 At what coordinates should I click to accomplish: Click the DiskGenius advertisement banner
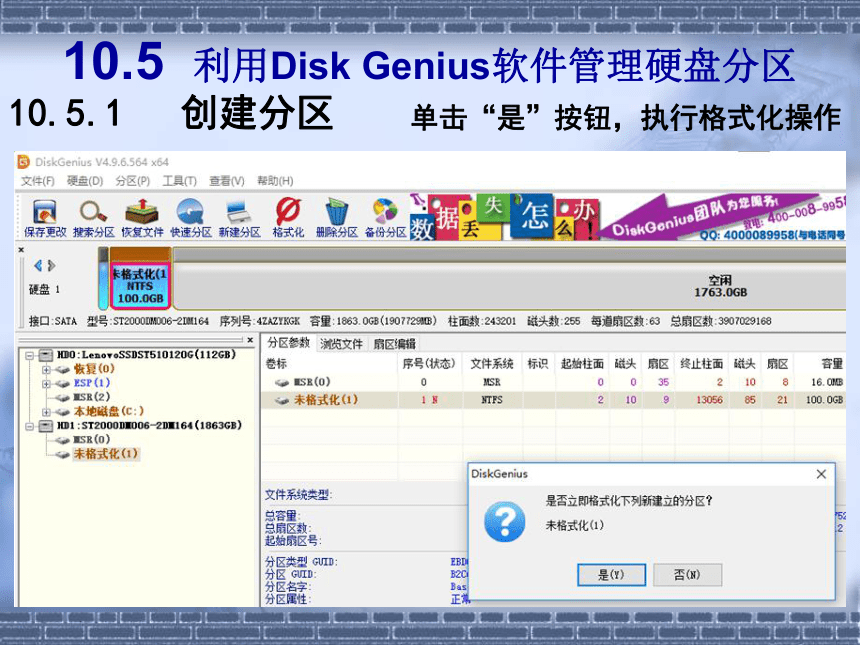click(627, 217)
